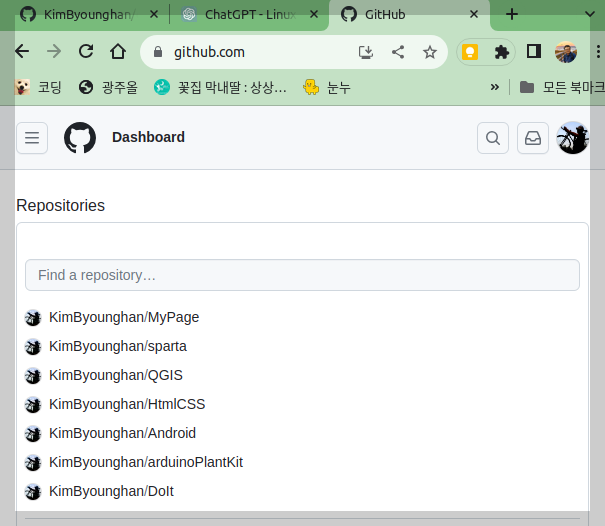Image resolution: width=605 pixels, height=526 pixels.
Task: Click the Dashboard title
Action: 149,137
